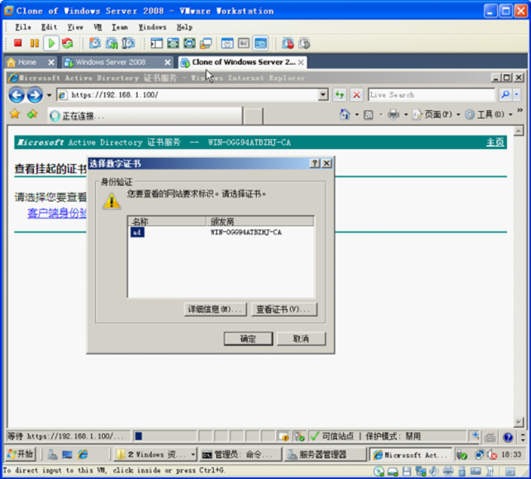This screenshot has height=479, width=531.
Task: Open the address bar dropdown arrow
Action: pyautogui.click(x=323, y=95)
